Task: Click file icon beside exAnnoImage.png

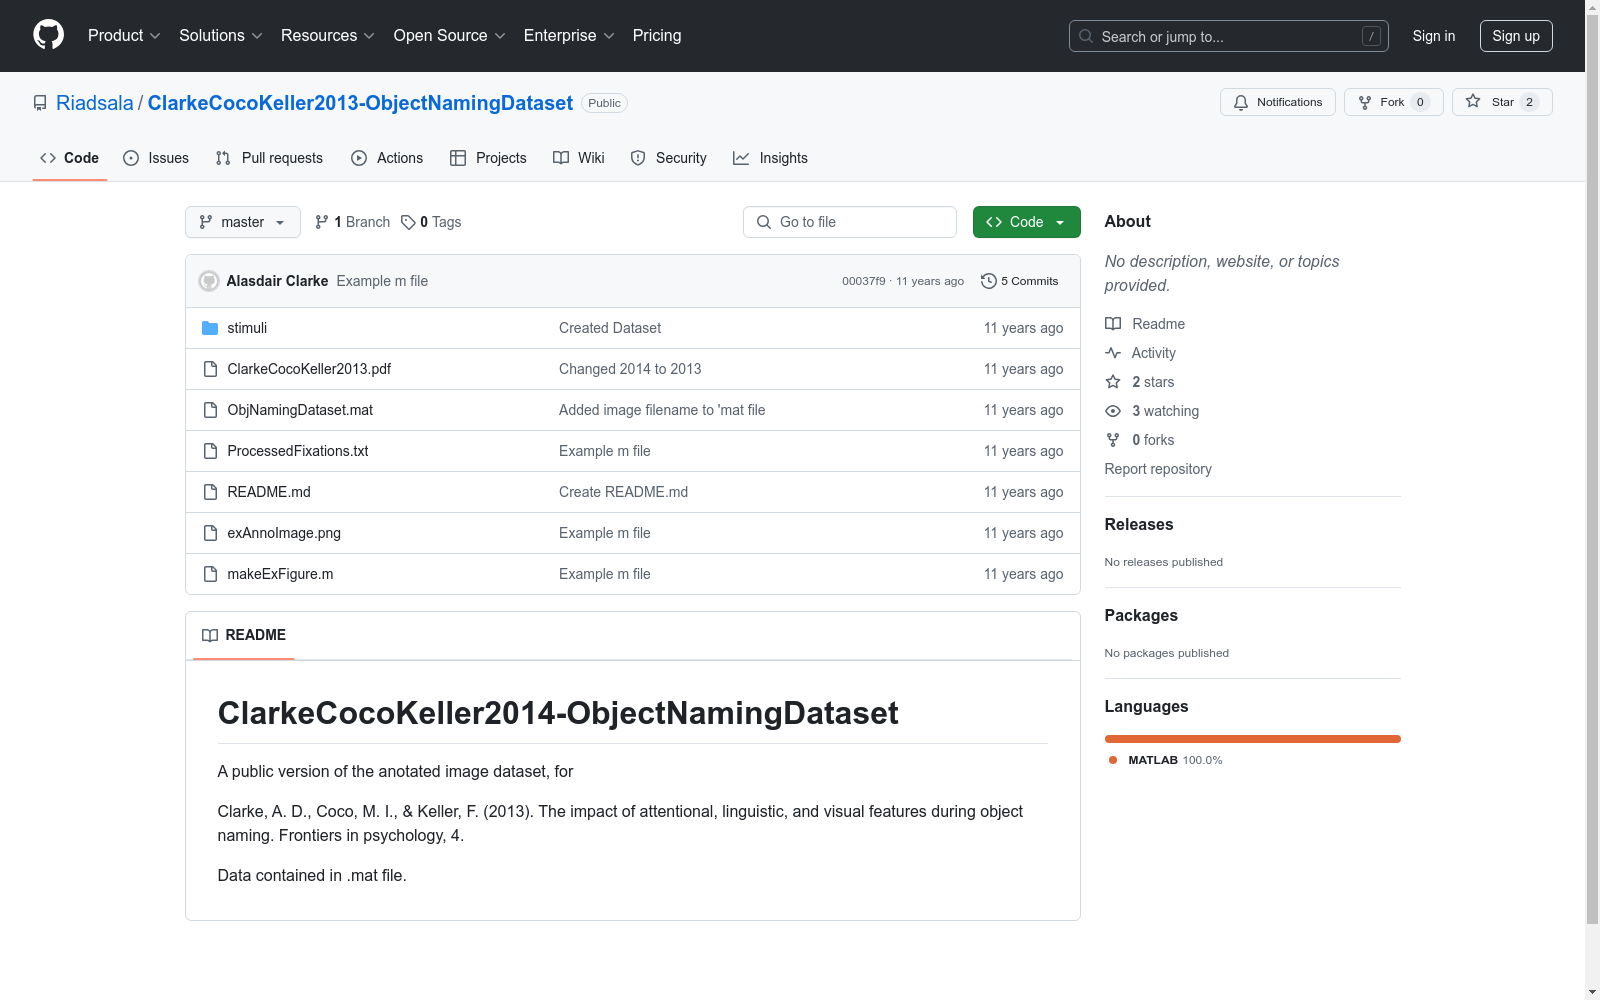Action: click(210, 533)
